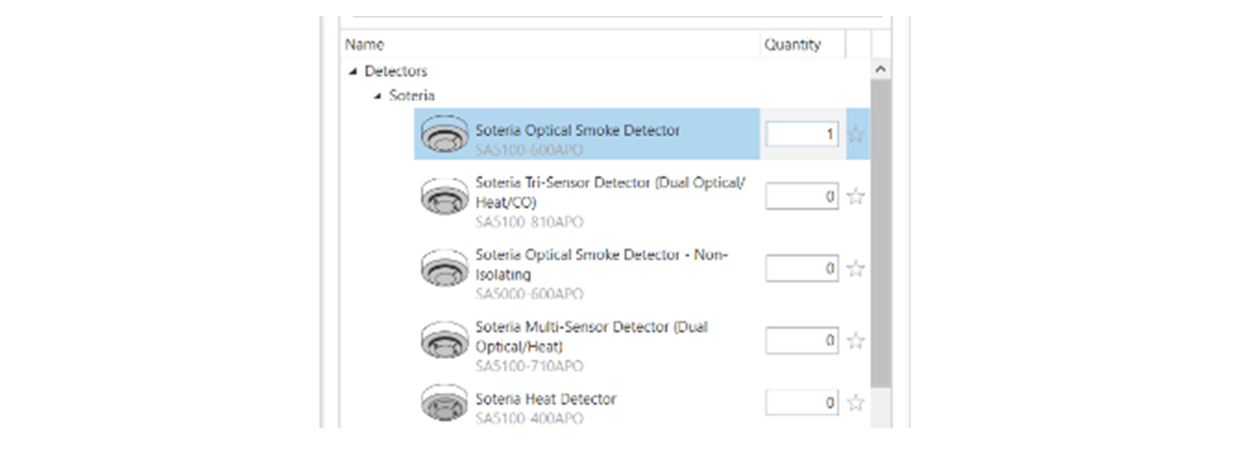
Task: Click part number SA5100-400APO
Action: coord(529,418)
